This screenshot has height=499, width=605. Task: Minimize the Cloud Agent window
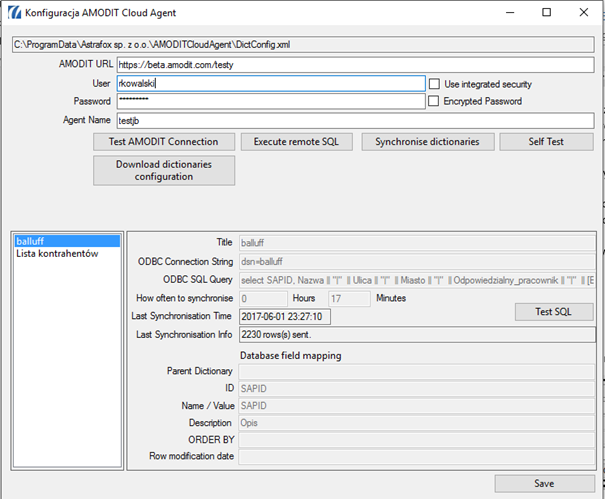pyautogui.click(x=510, y=12)
